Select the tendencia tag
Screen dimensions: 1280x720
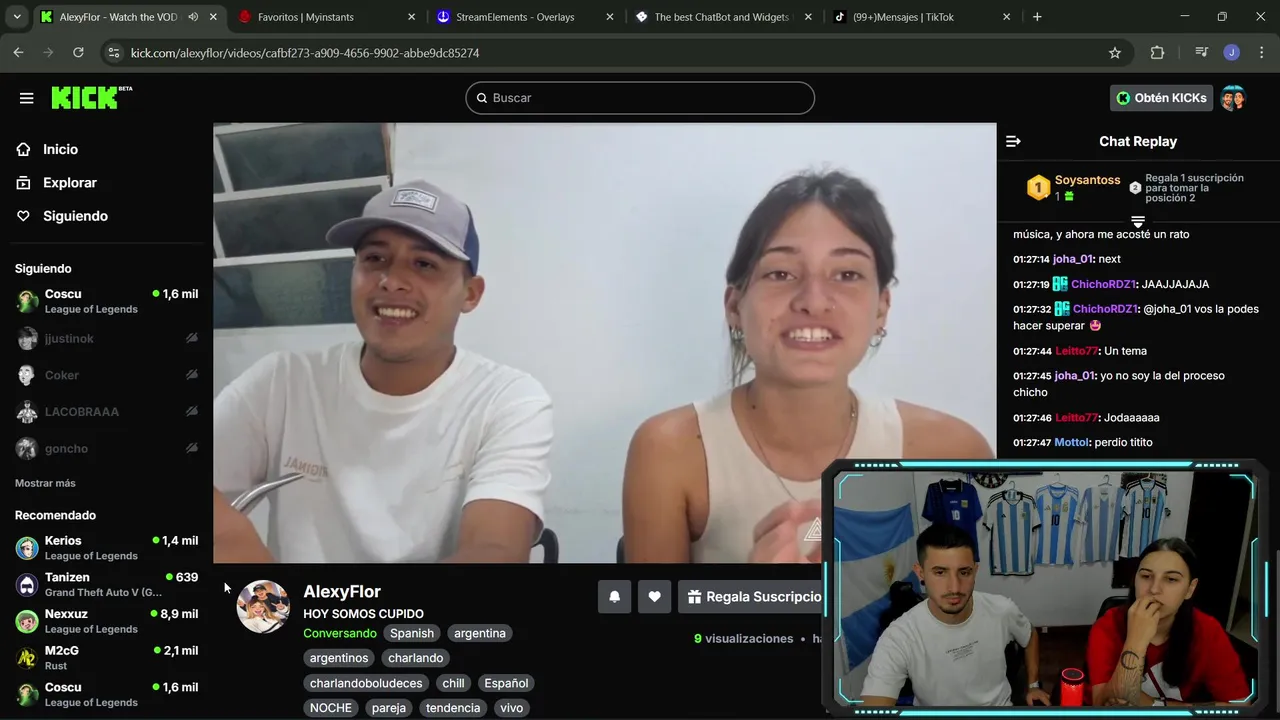pyautogui.click(x=453, y=708)
